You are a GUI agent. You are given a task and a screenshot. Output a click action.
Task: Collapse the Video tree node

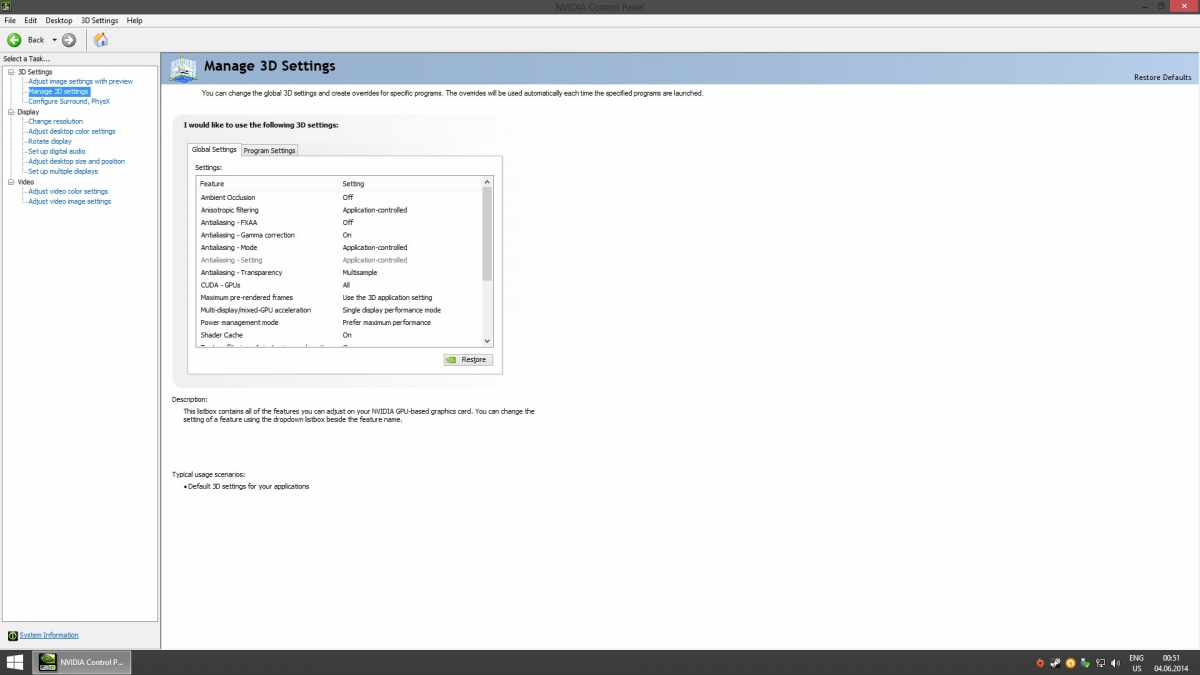point(10,182)
